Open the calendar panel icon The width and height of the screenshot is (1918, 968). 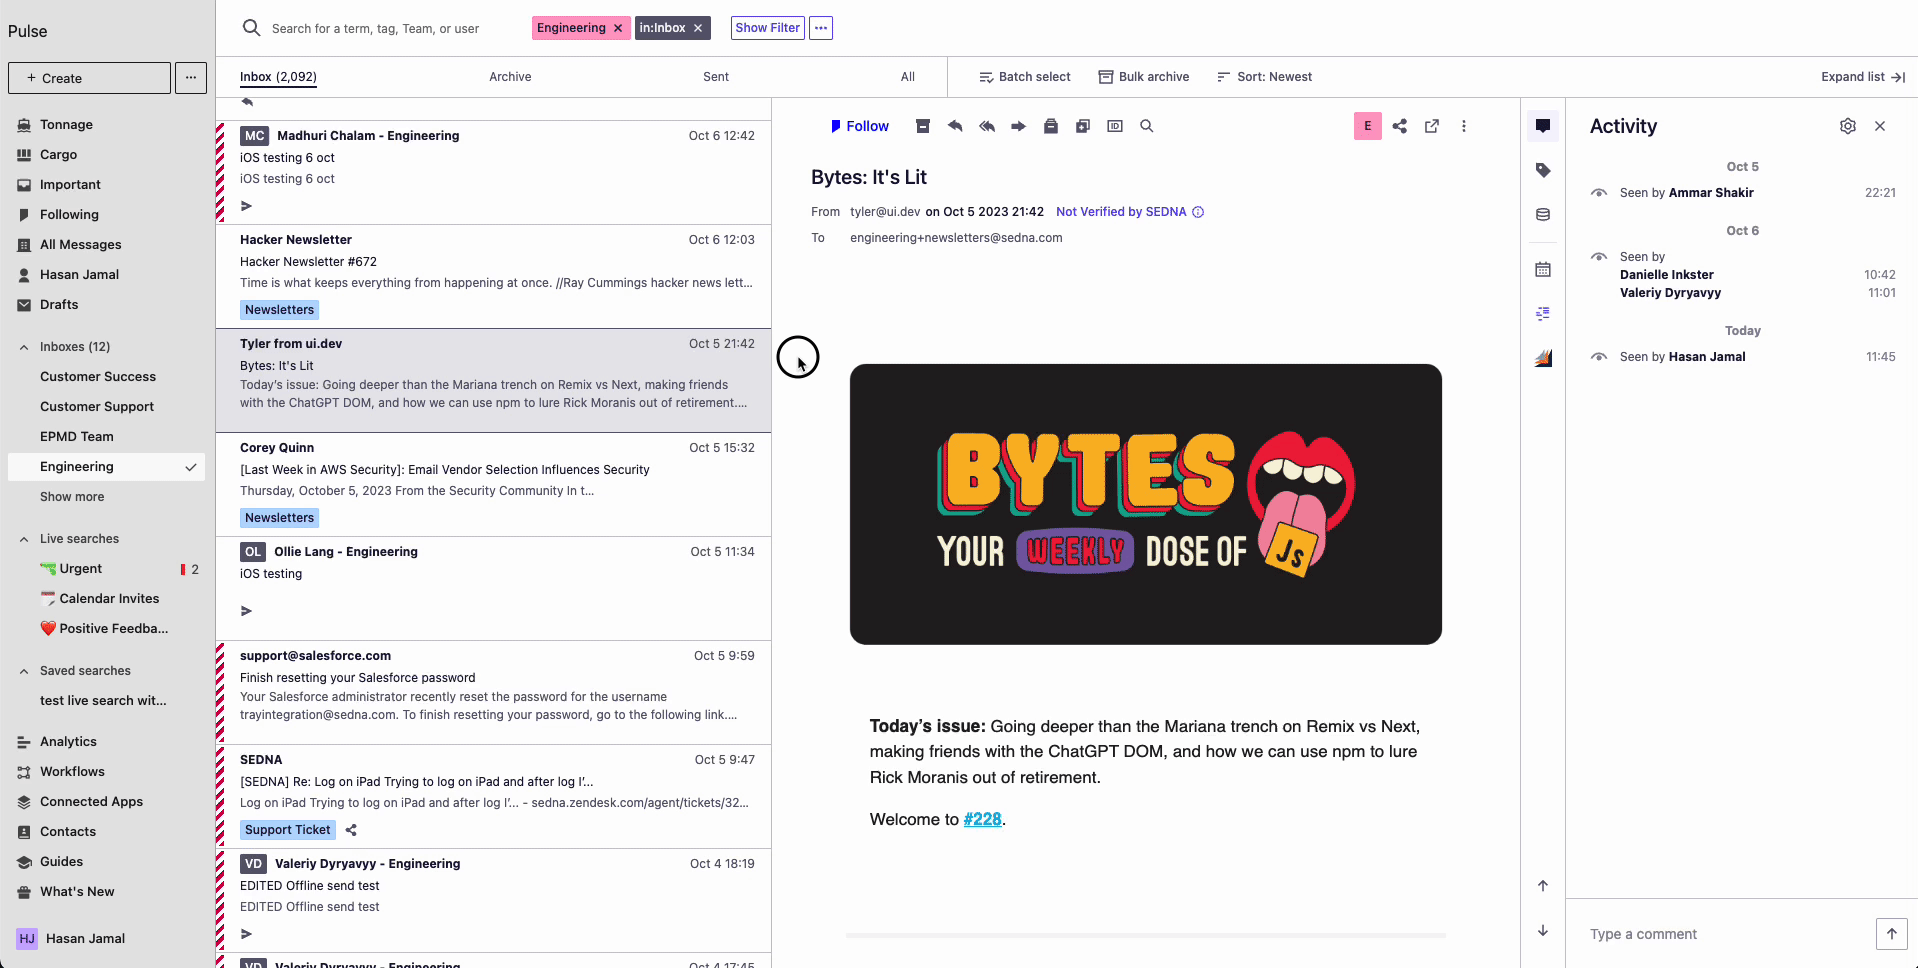[x=1543, y=270]
